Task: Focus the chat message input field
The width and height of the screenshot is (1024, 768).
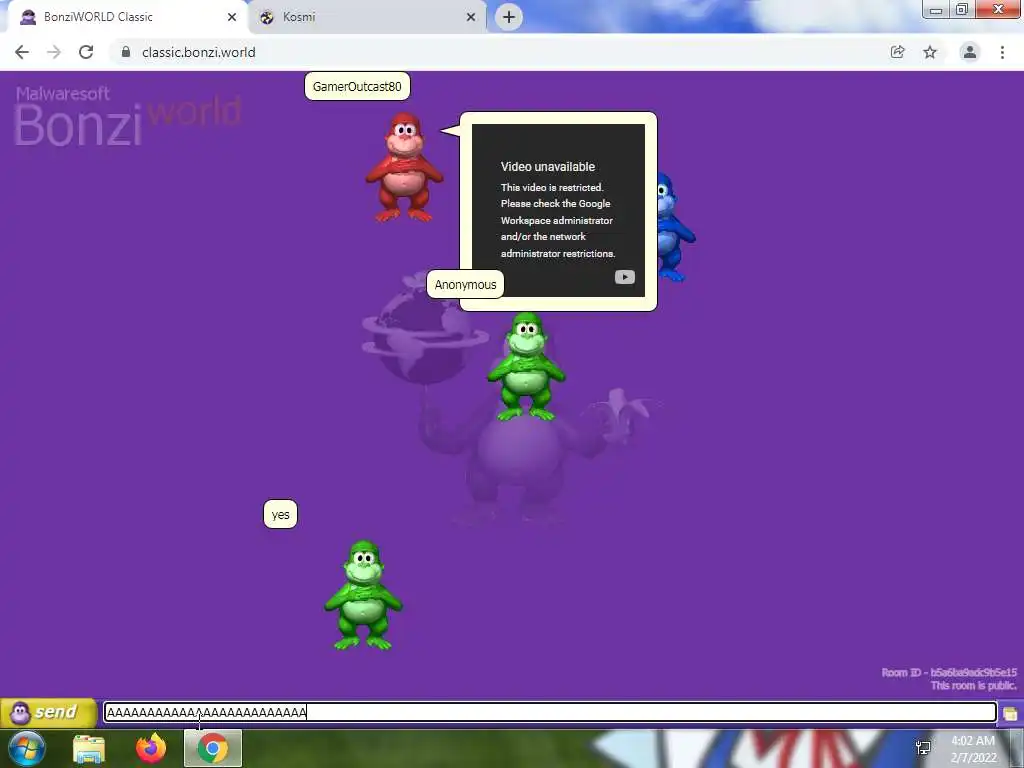Action: click(551, 712)
